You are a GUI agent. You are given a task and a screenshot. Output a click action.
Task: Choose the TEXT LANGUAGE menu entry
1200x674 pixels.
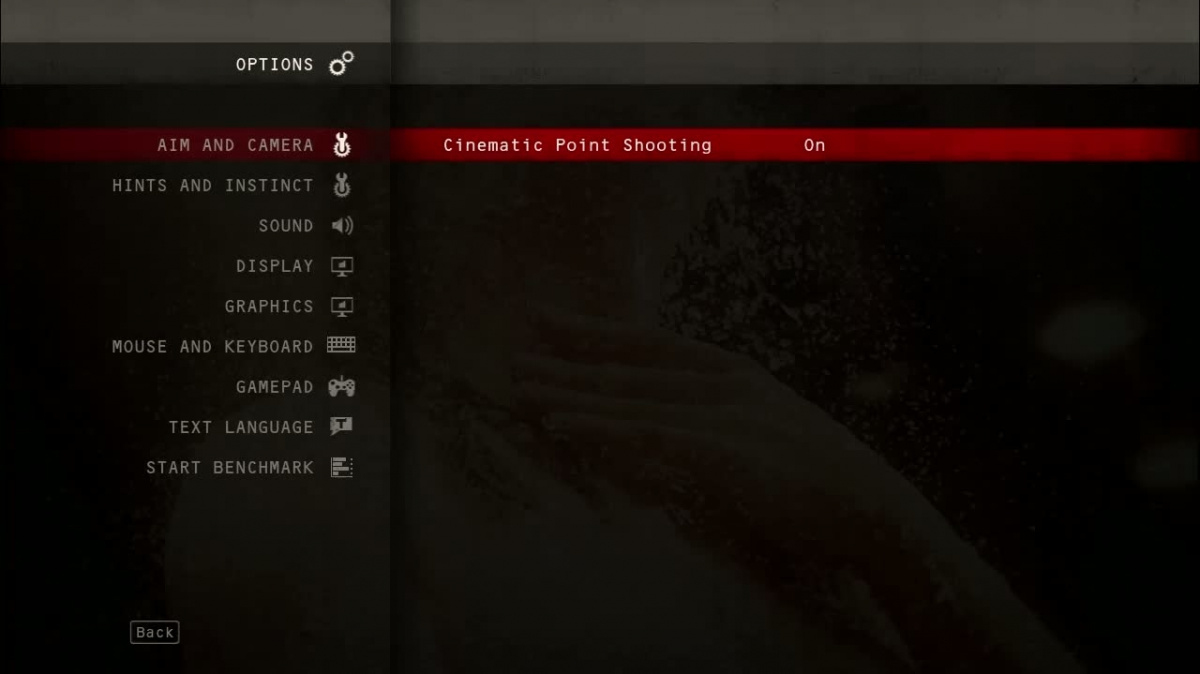tap(241, 427)
